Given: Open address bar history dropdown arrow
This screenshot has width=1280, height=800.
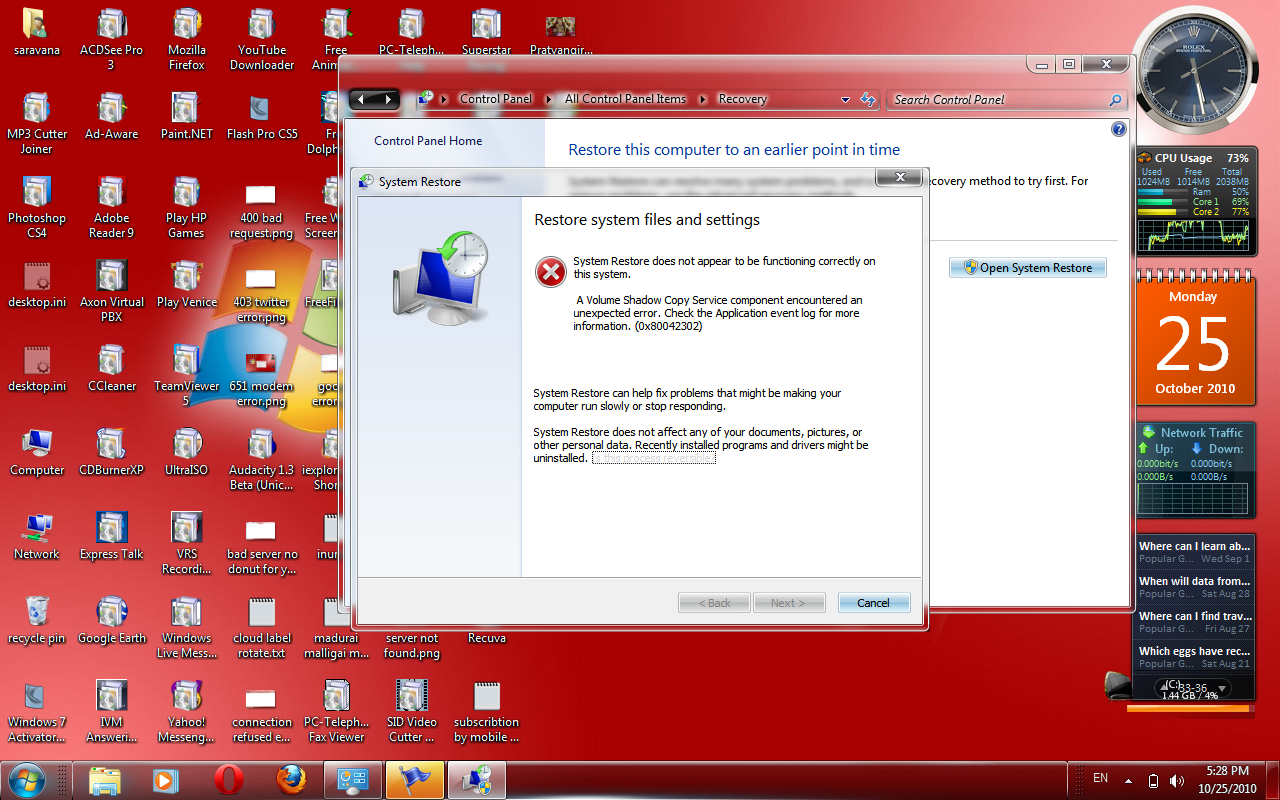Looking at the screenshot, I should tap(845, 100).
